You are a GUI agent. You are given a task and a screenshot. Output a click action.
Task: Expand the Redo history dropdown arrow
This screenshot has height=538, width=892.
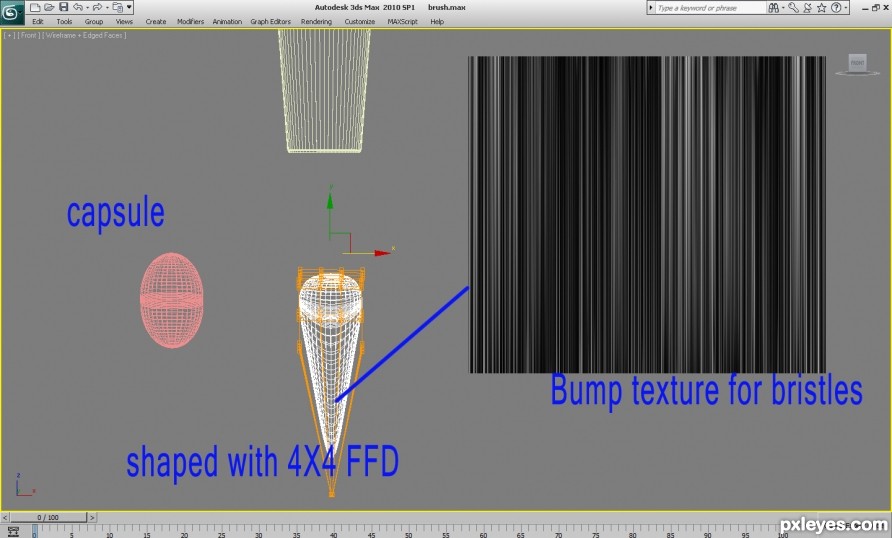coord(106,7)
